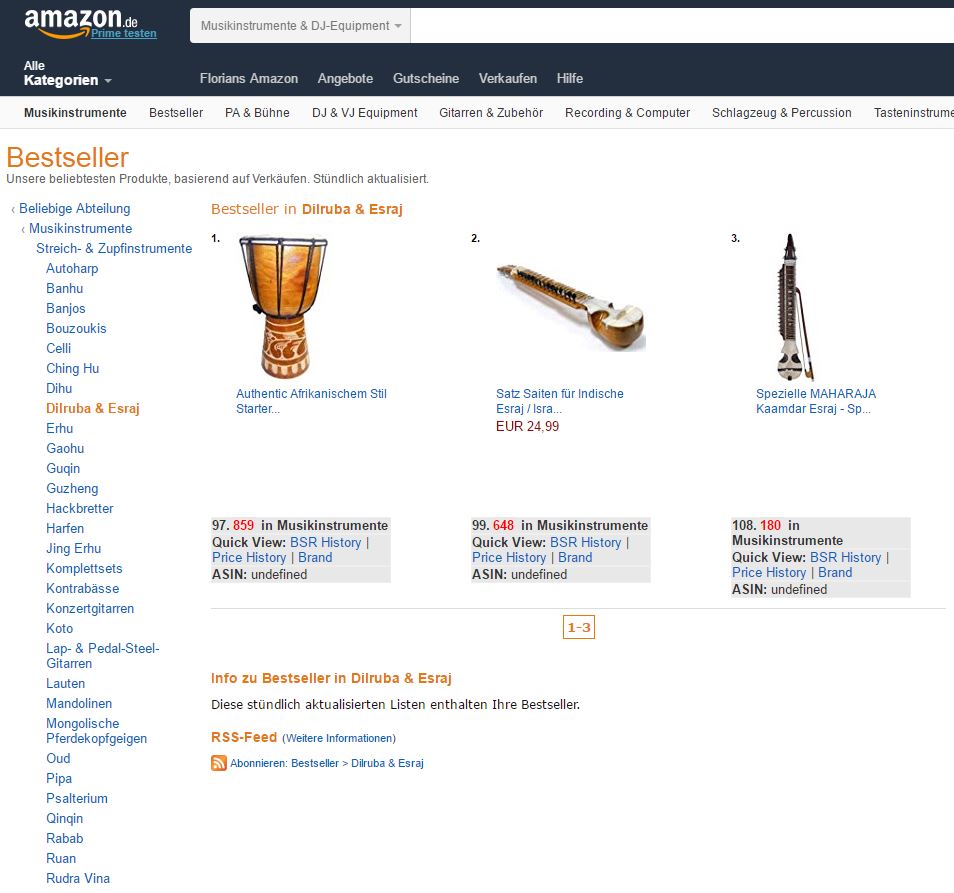Screen dimensions: 954x893
Task: Select Gitarren & Zubehör in the category bar
Action: pos(491,113)
